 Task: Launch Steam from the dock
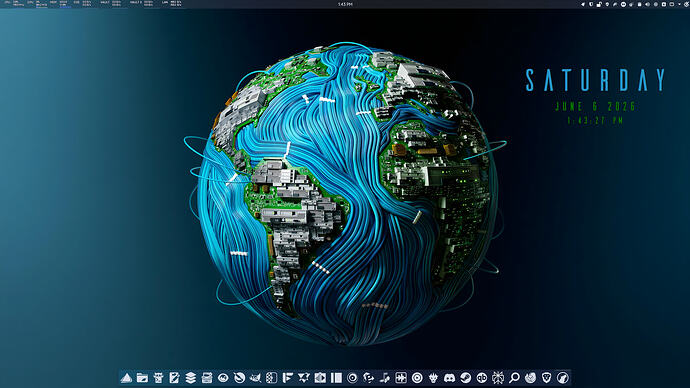466,377
